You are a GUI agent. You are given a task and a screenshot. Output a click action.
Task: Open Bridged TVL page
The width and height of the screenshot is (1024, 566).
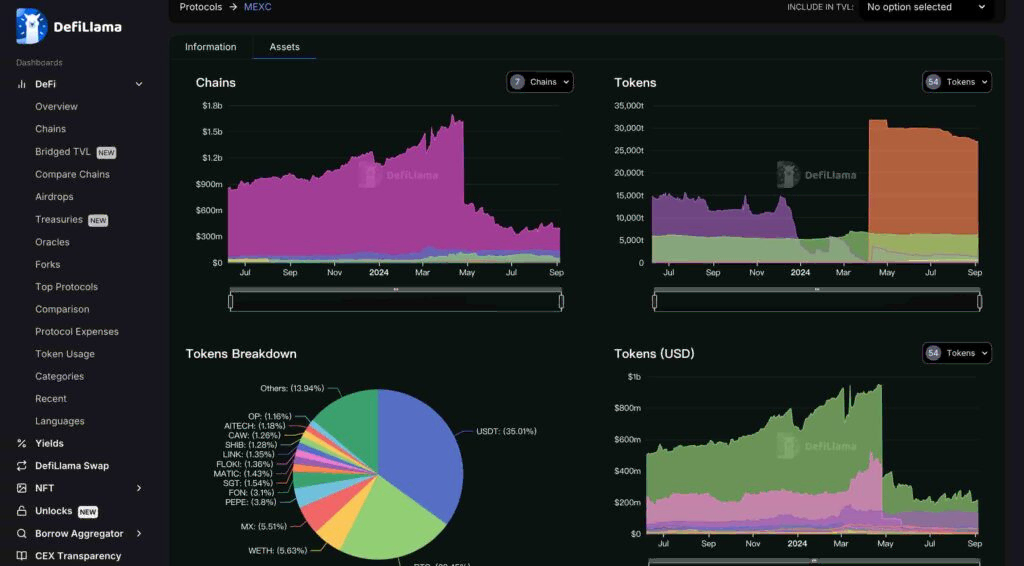click(63, 151)
